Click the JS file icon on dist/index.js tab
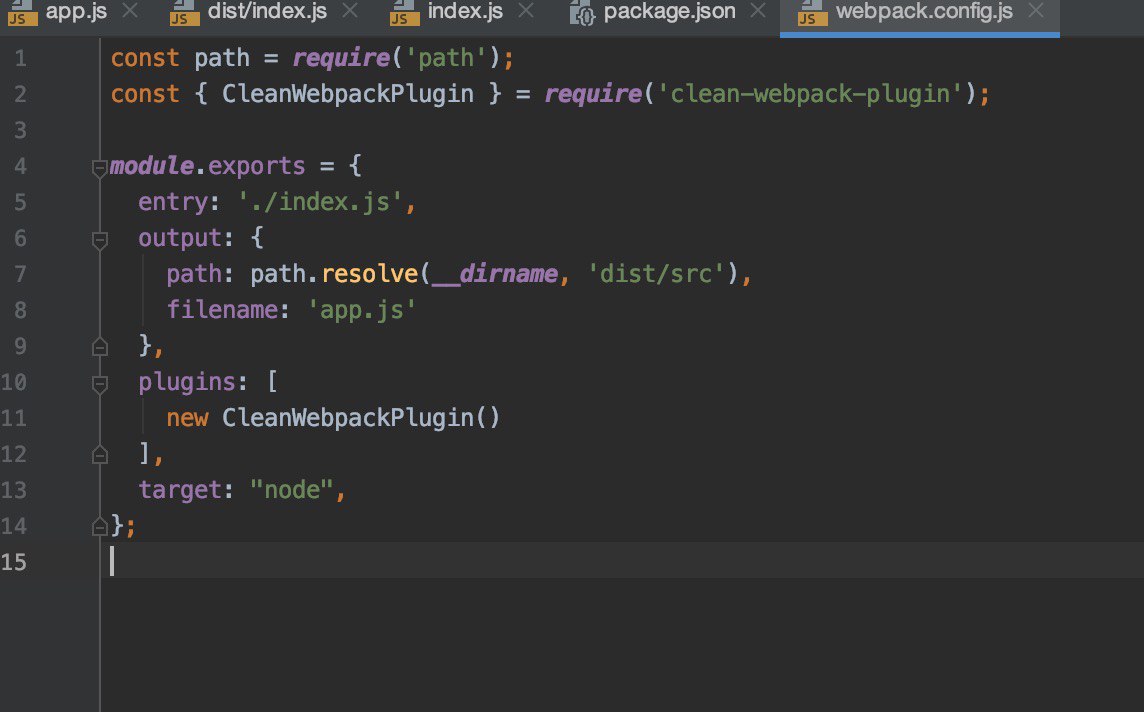The width and height of the screenshot is (1144, 712). (185, 13)
